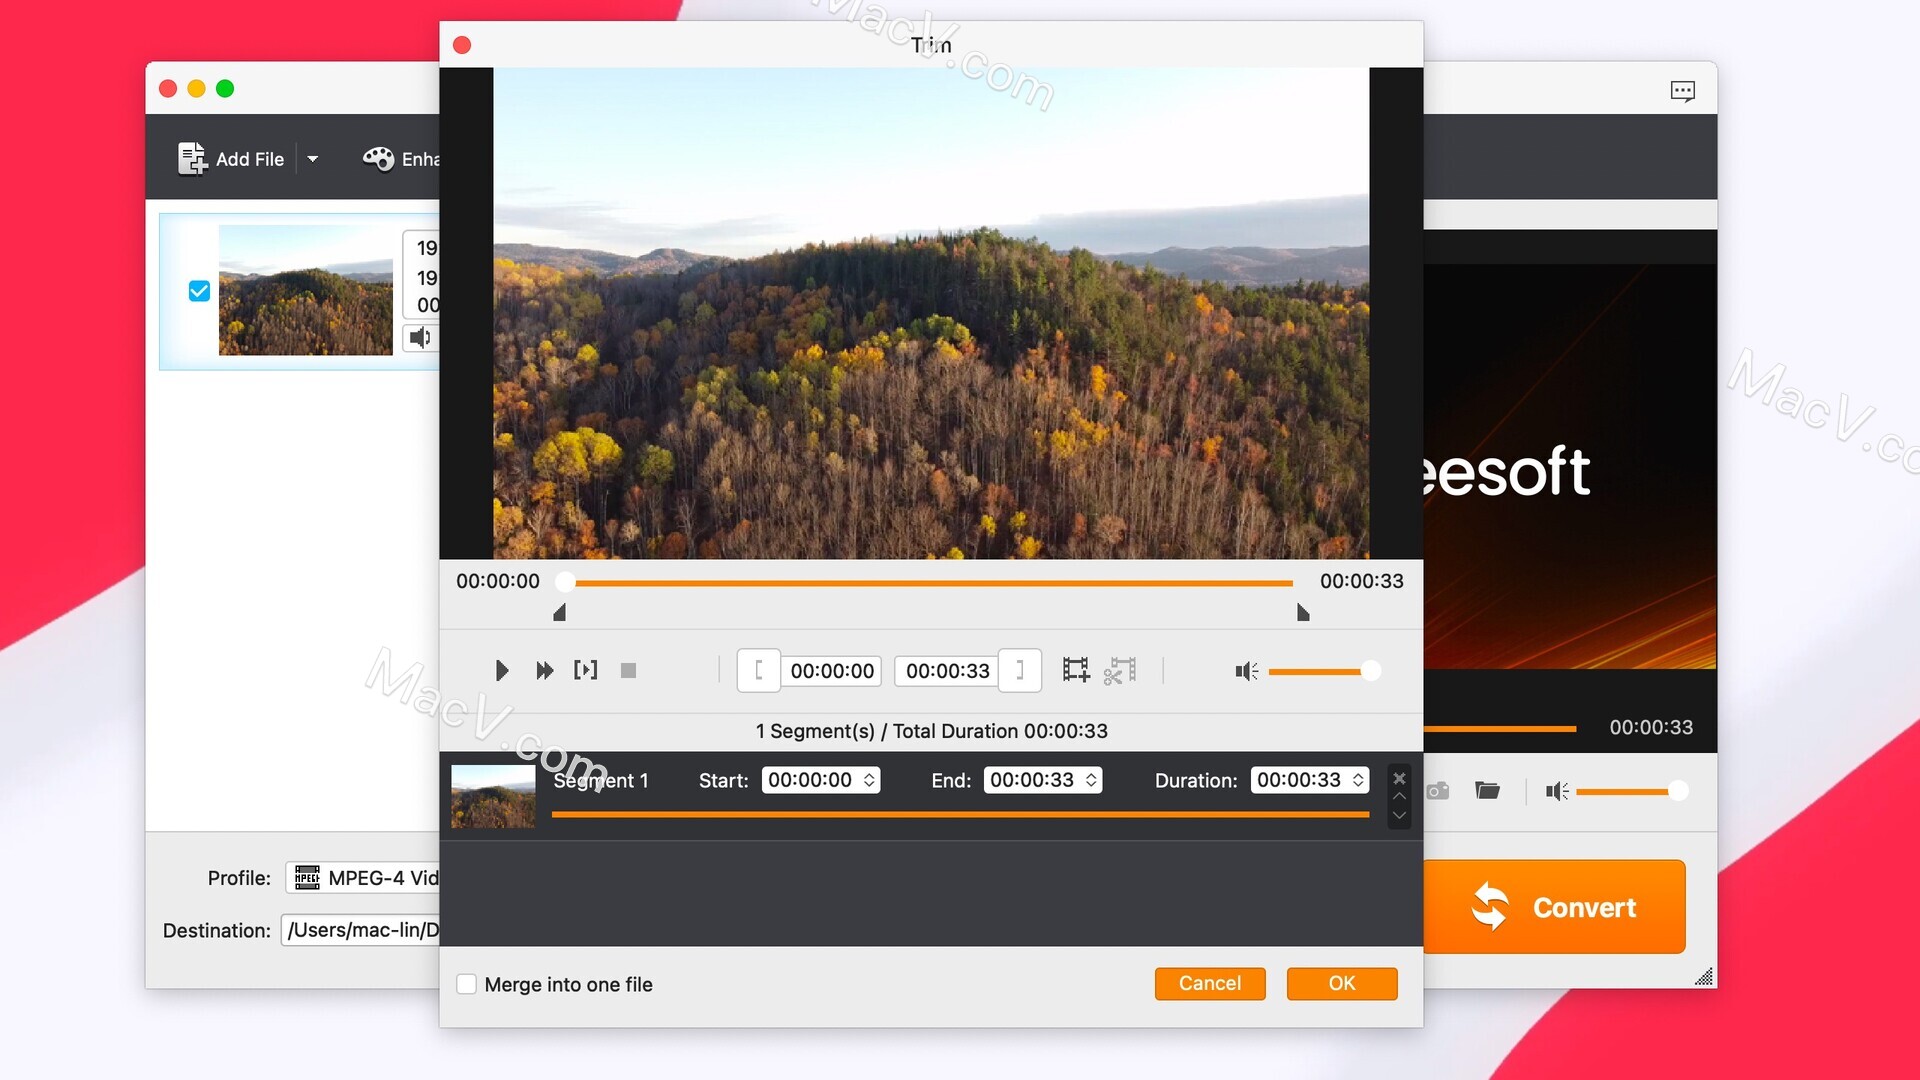Select the video thumbnail in file list
This screenshot has height=1080, width=1920.
tap(306, 290)
